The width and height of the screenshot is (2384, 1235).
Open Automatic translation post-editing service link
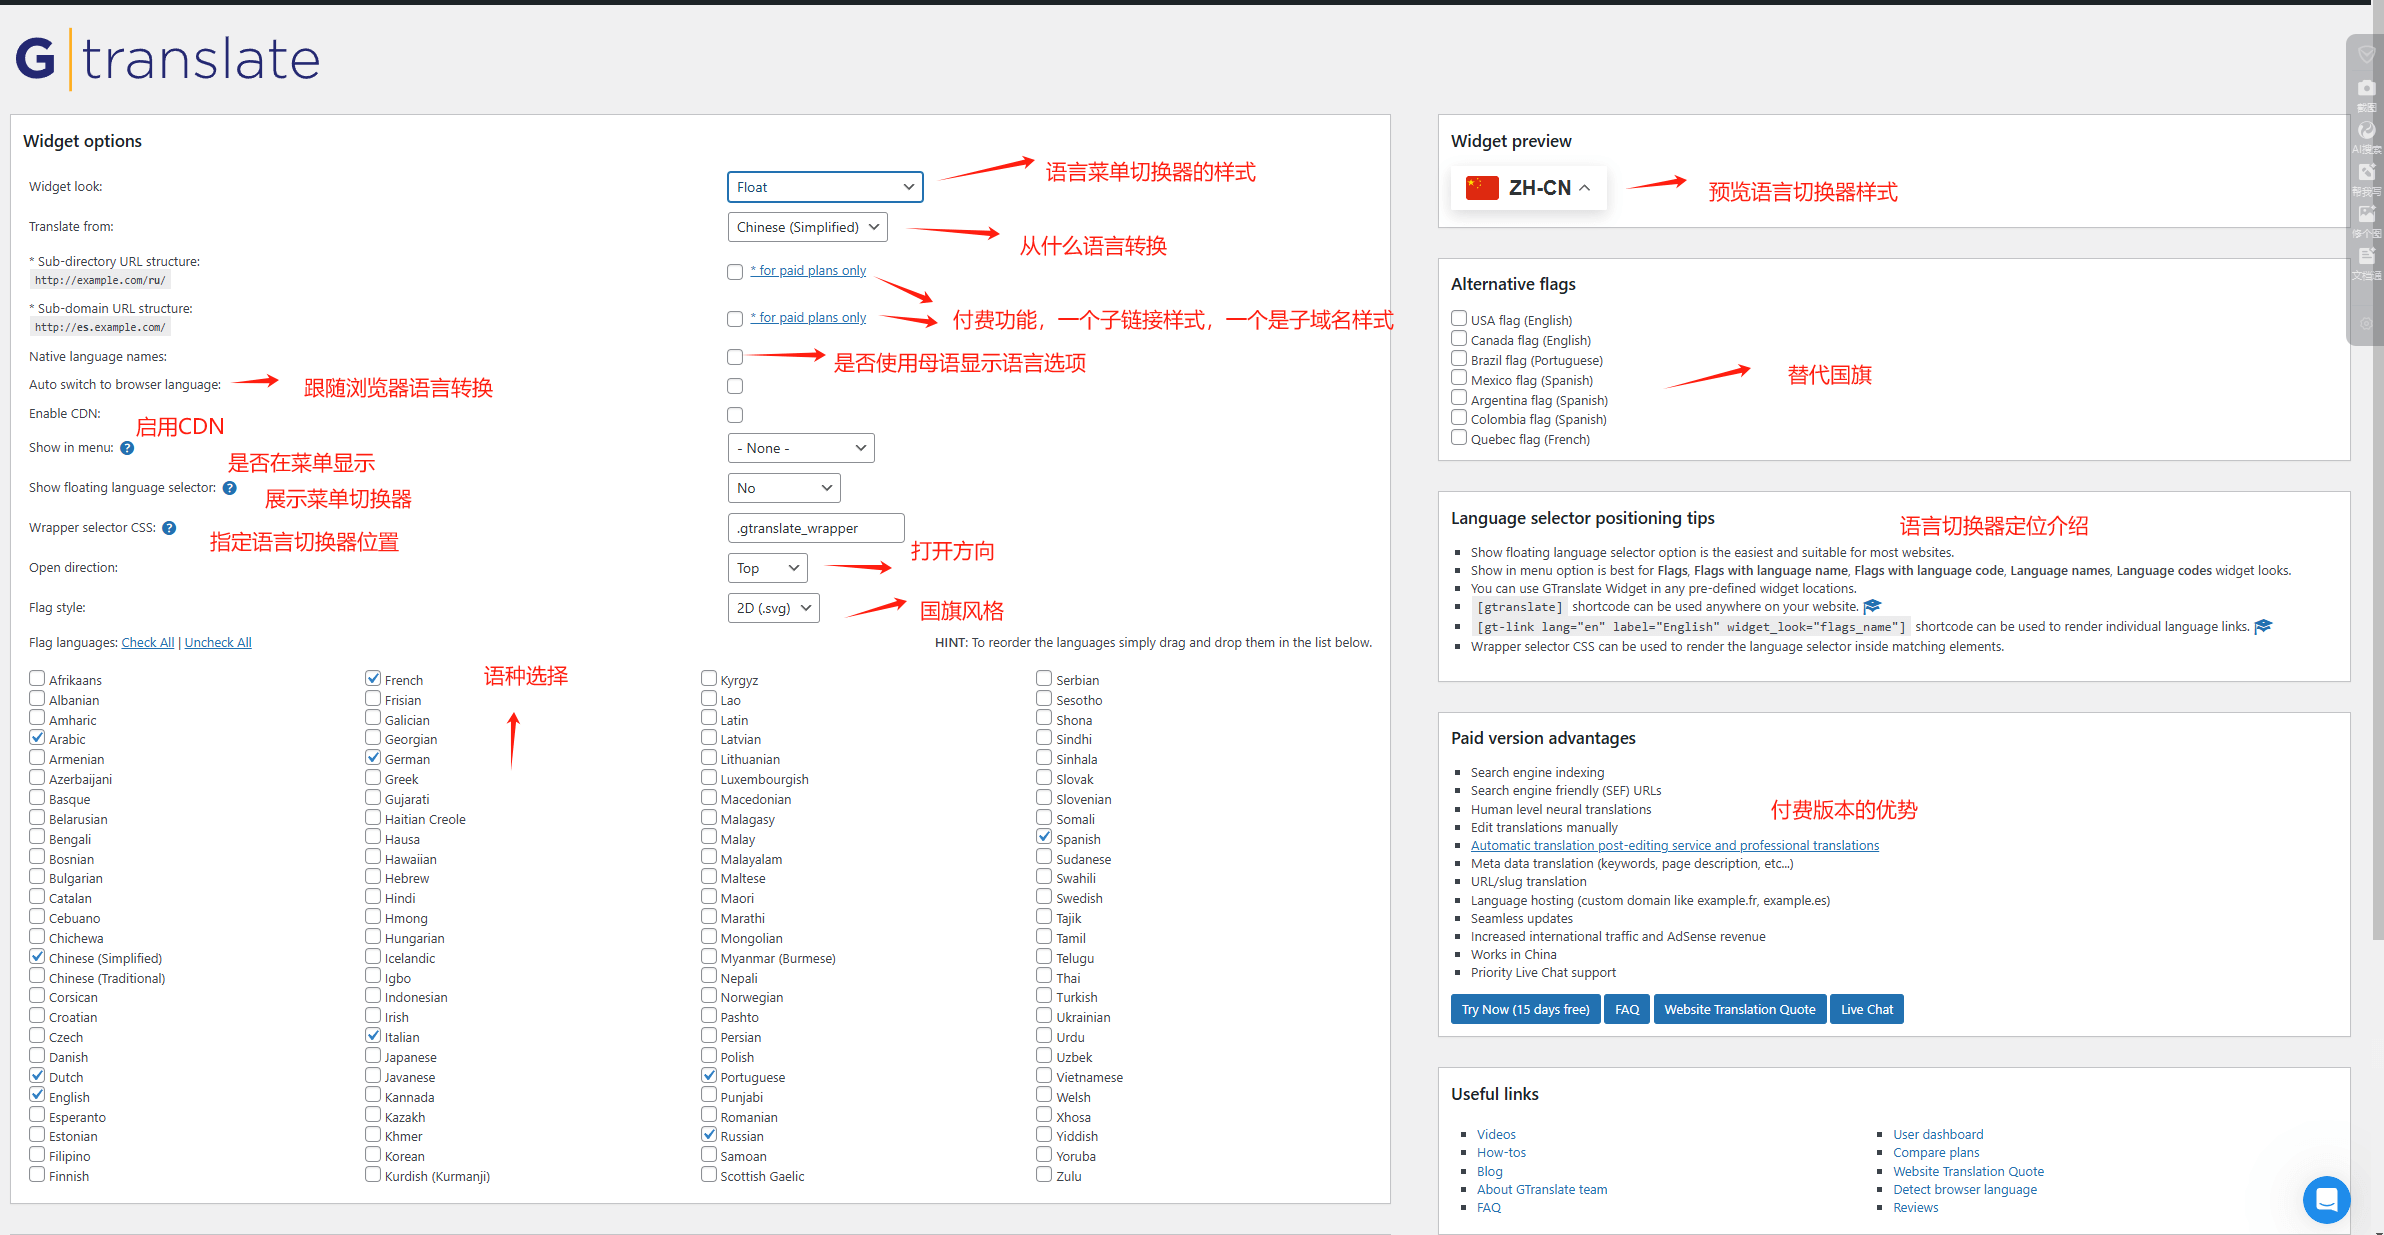1675,846
